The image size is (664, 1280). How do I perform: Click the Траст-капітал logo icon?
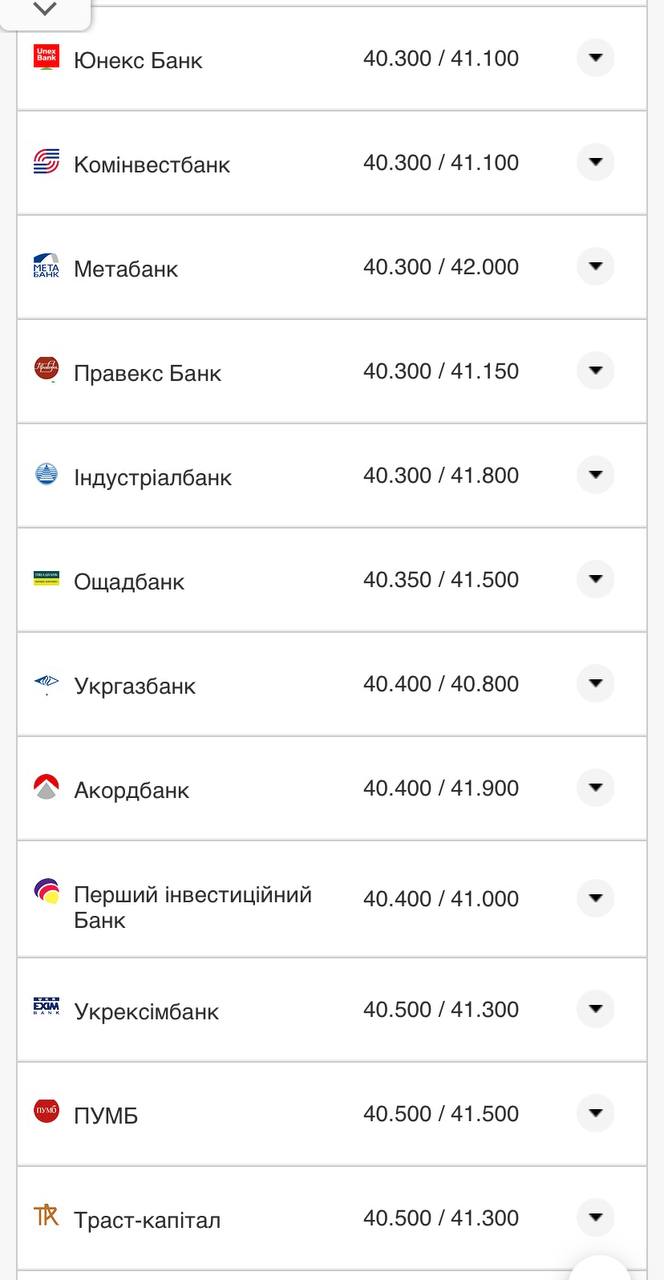(46, 1217)
